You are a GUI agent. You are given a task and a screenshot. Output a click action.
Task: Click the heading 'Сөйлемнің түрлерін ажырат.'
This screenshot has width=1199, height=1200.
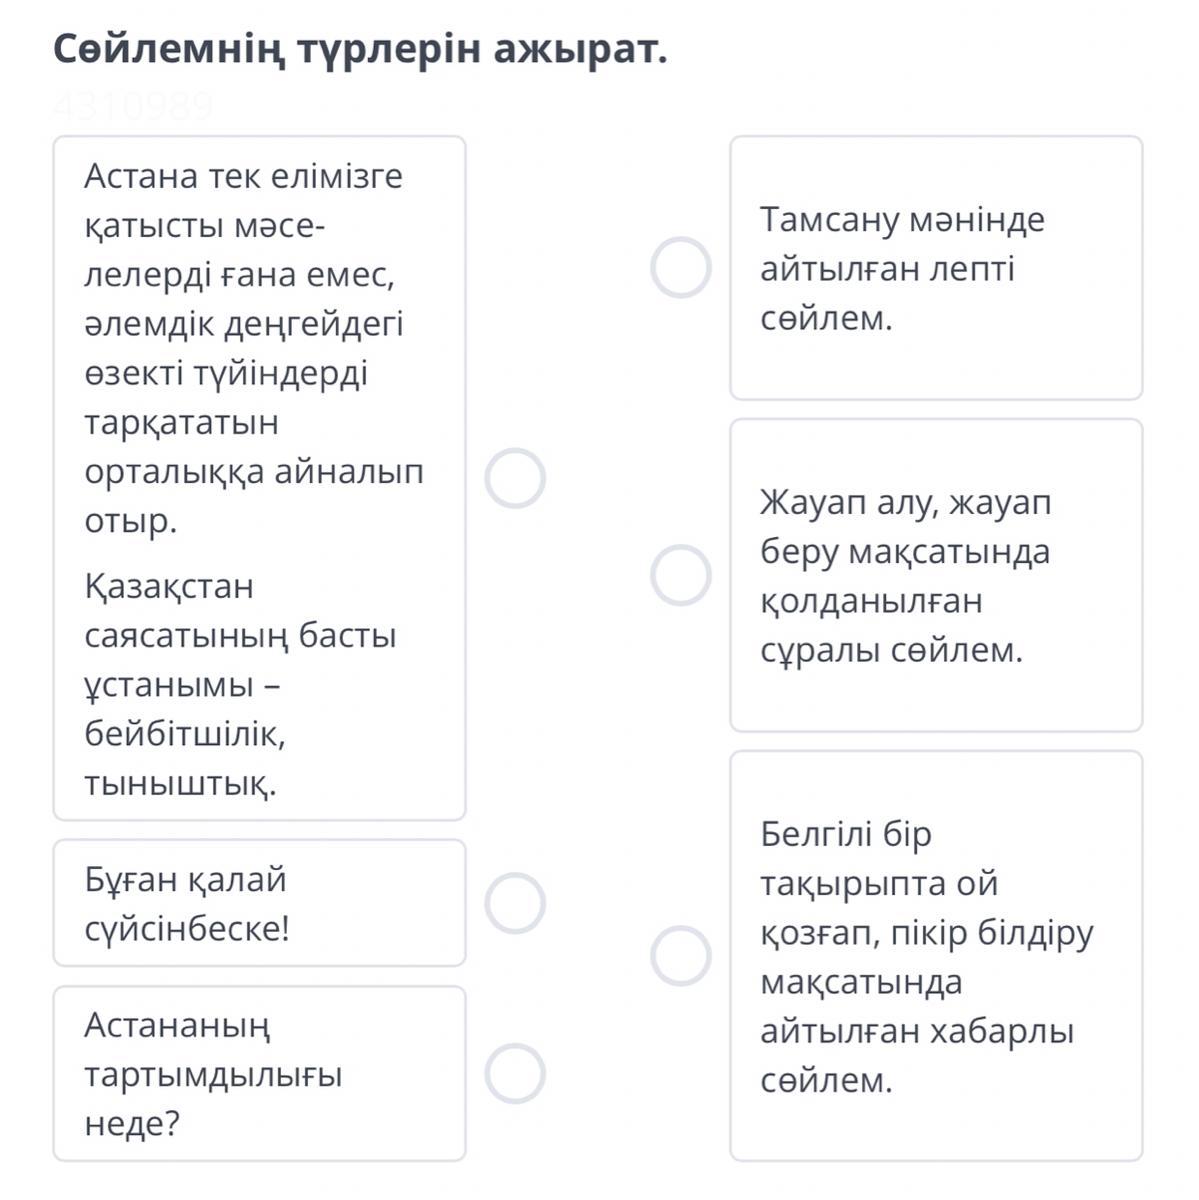tap(359, 50)
